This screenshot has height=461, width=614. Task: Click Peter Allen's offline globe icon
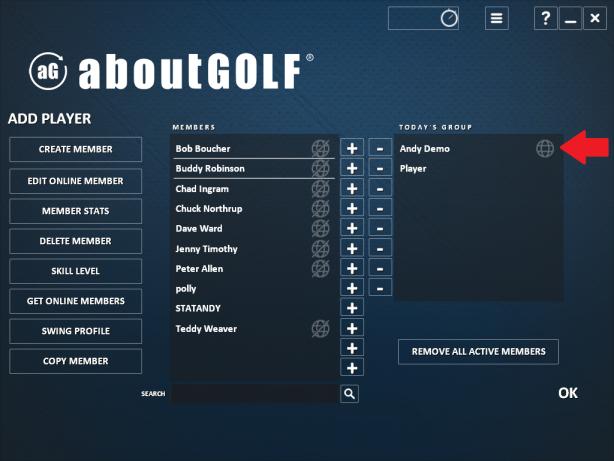point(320,268)
